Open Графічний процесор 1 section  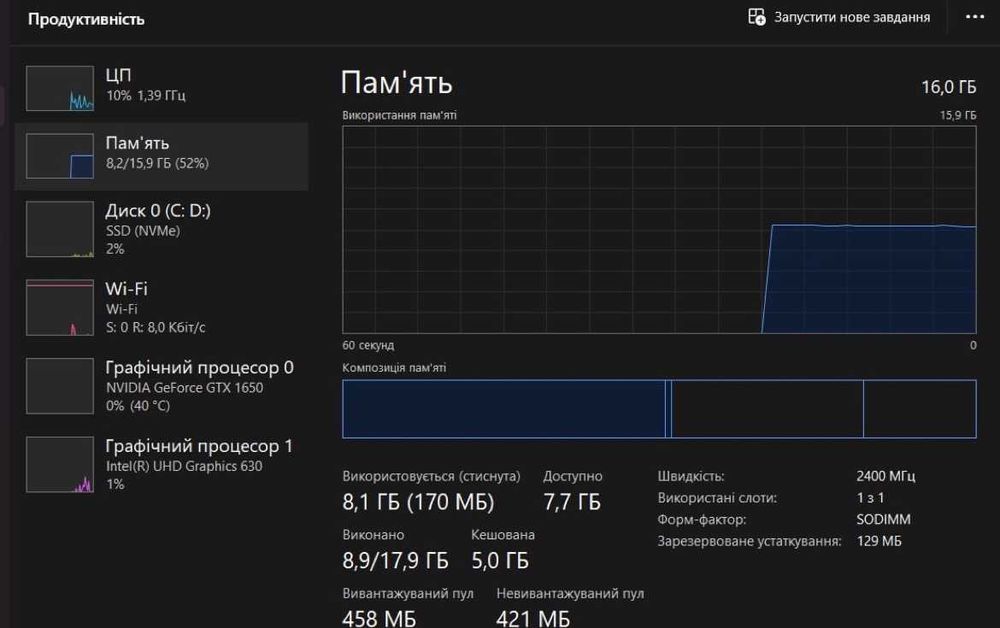(161, 464)
